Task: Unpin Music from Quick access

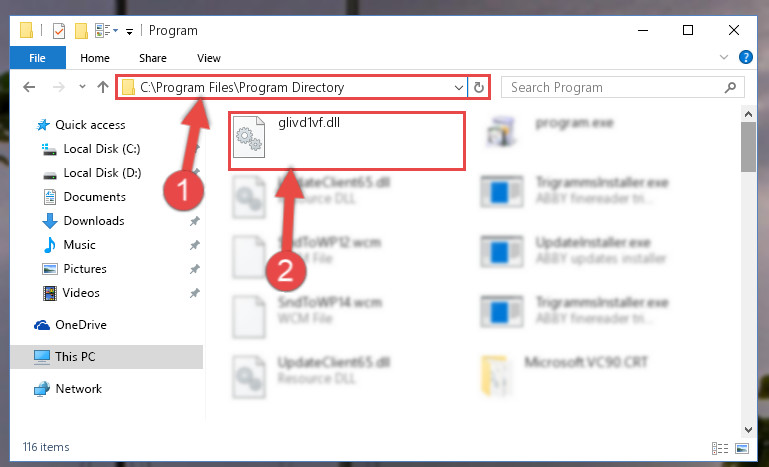Action: tap(195, 245)
